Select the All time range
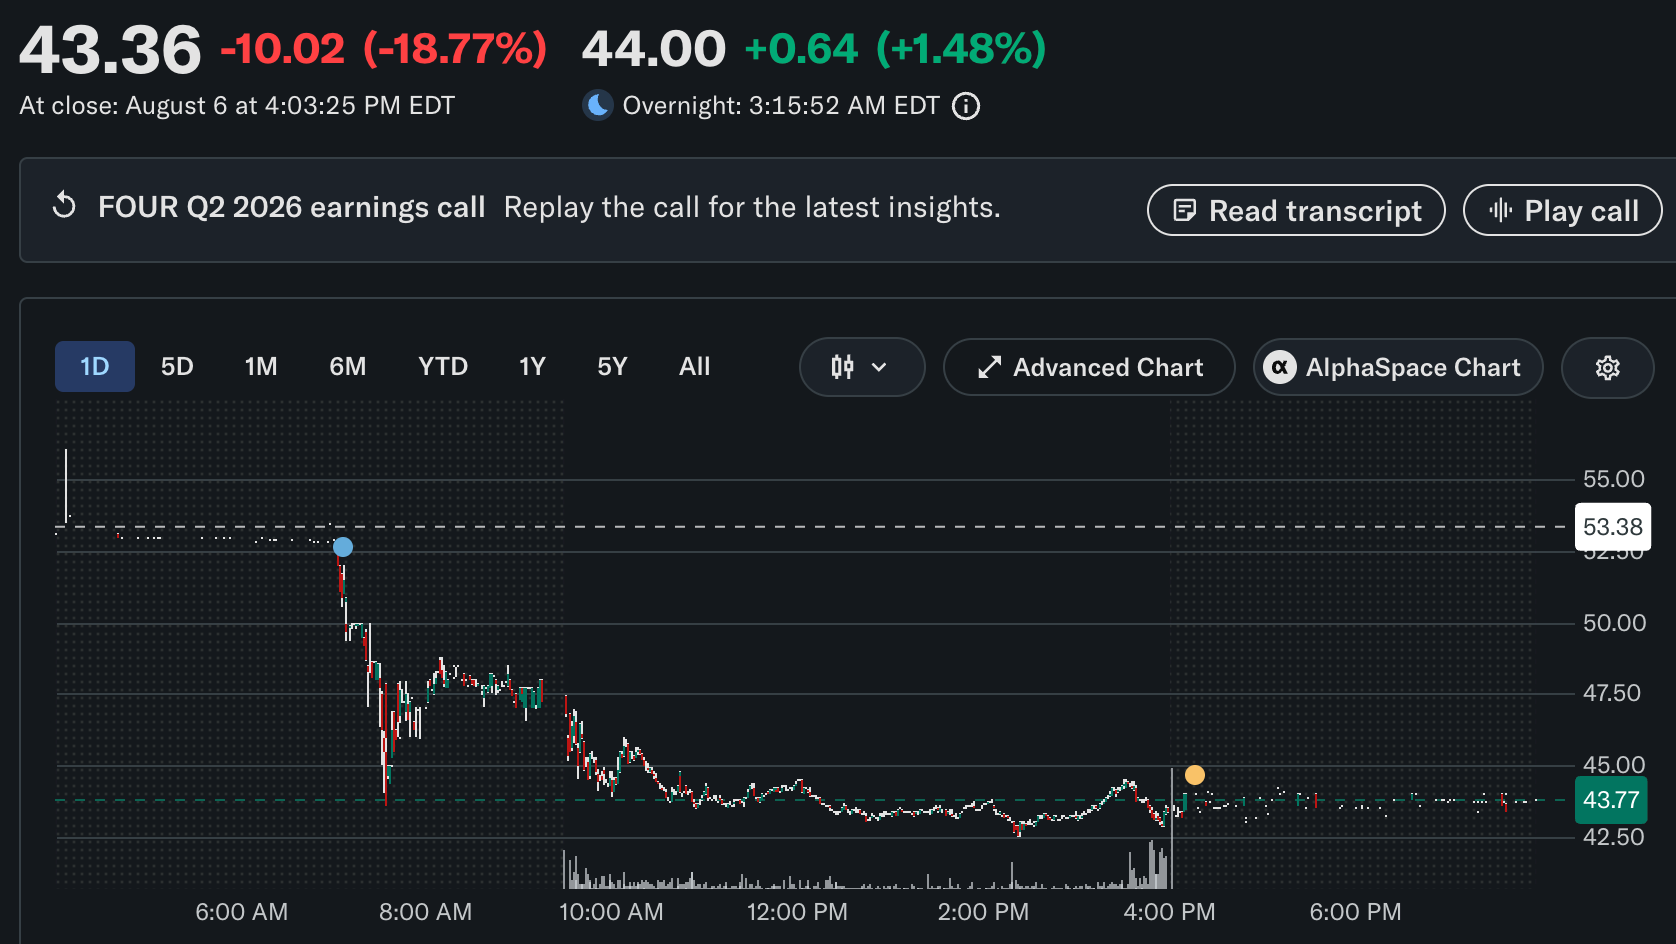This screenshot has width=1676, height=944. 695,367
